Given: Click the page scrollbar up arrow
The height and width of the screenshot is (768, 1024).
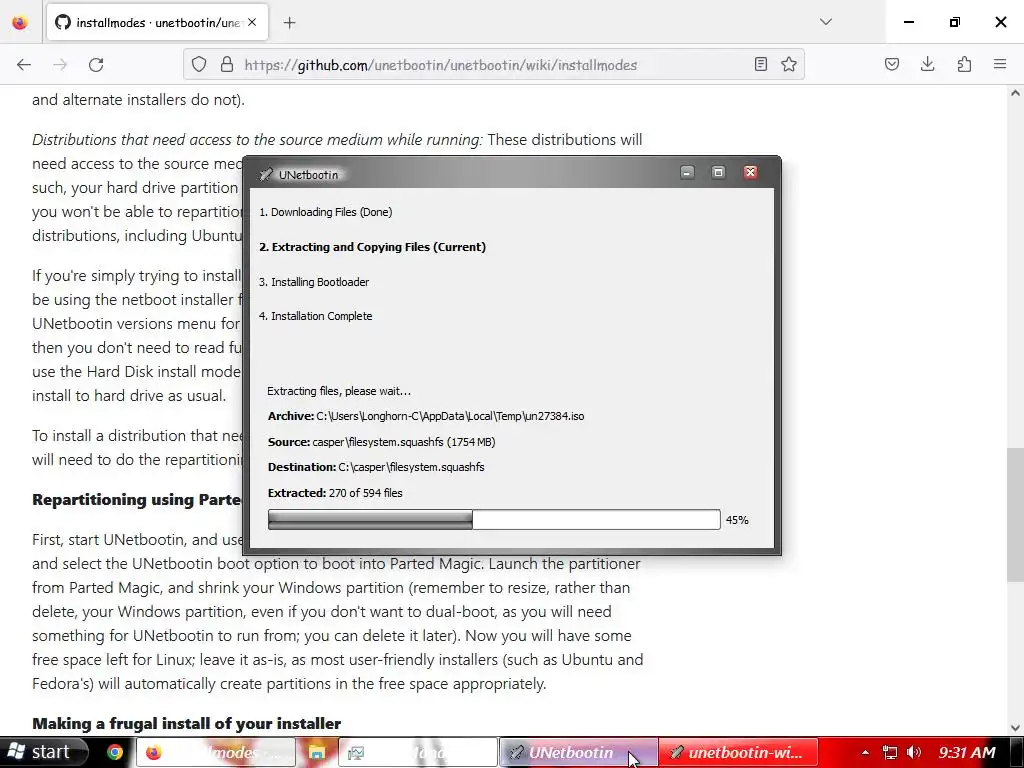Looking at the screenshot, I should pyautogui.click(x=1016, y=93).
